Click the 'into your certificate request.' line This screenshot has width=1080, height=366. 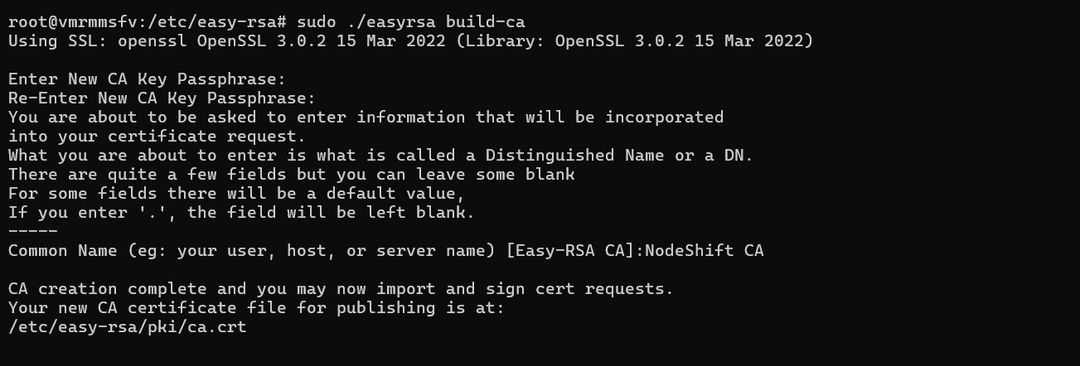(x=156, y=136)
